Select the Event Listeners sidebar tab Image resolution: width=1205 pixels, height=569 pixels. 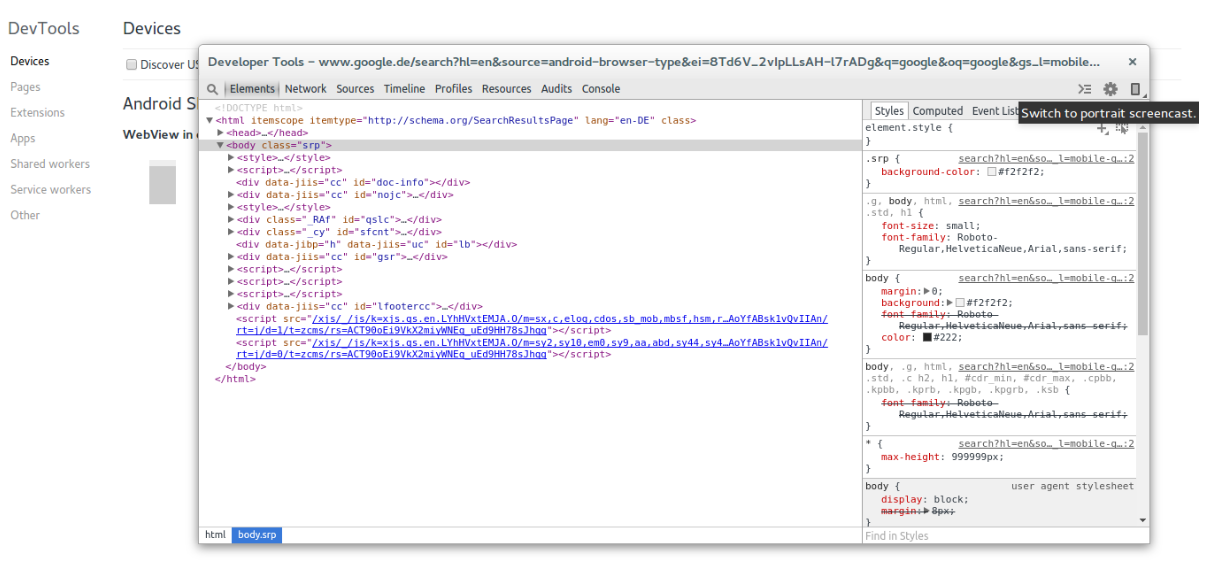[x=995, y=111]
